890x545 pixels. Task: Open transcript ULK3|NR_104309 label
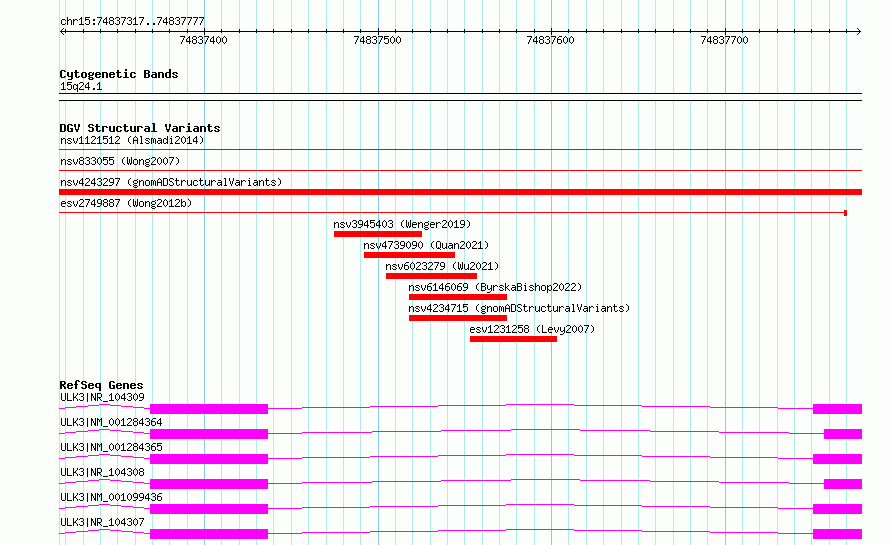(x=102, y=397)
